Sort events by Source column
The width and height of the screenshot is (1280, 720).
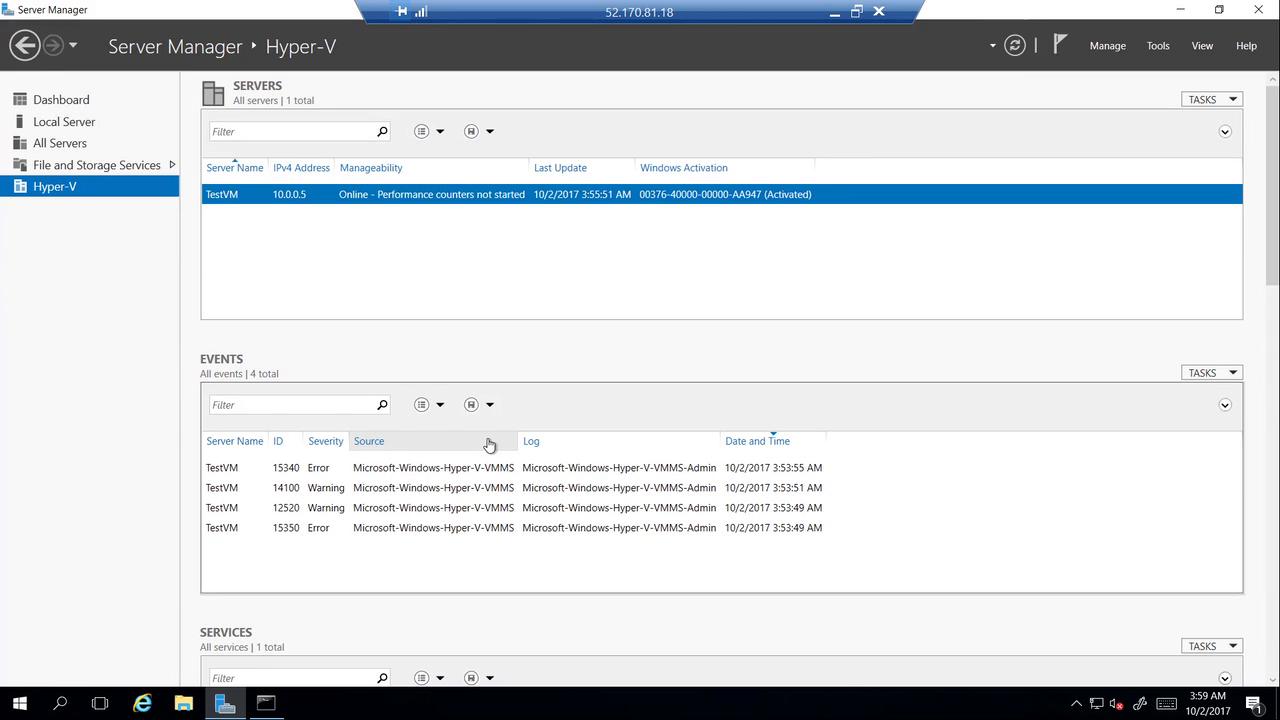coord(433,441)
